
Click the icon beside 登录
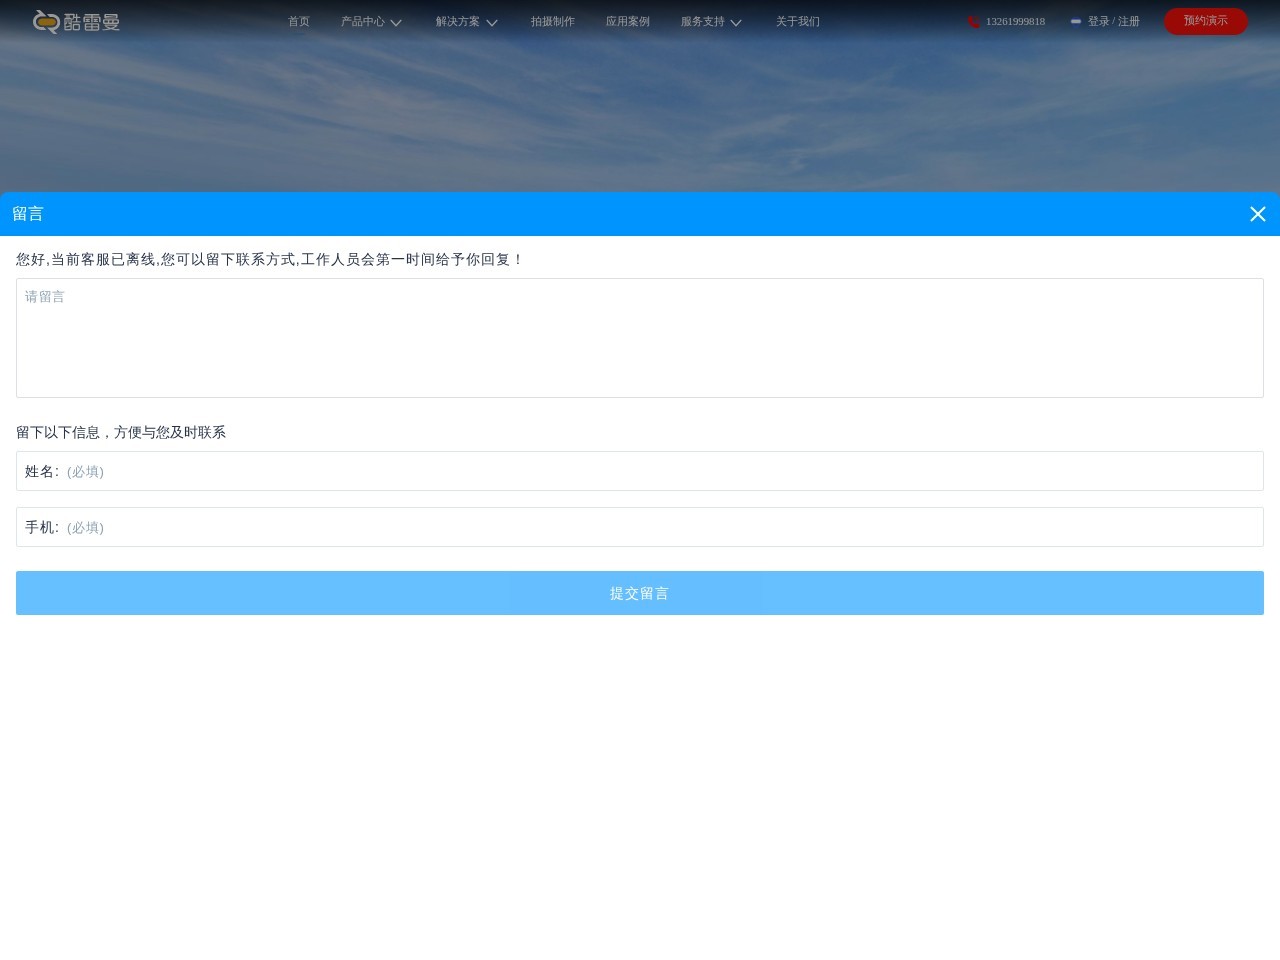pyautogui.click(x=1076, y=21)
